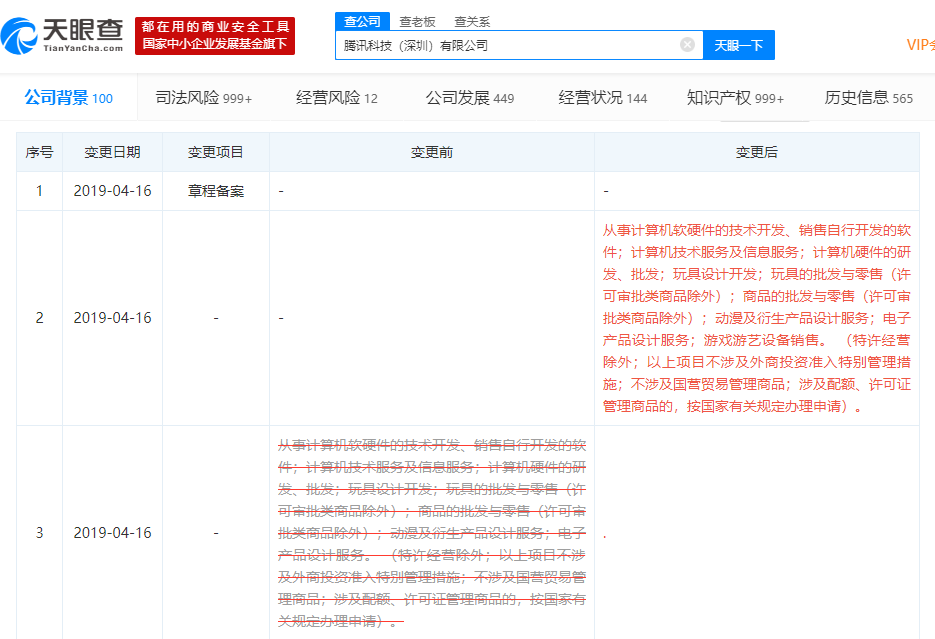Select the 2019-04-16 date in row 1
Image resolution: width=935 pixels, height=639 pixels.
[112, 191]
